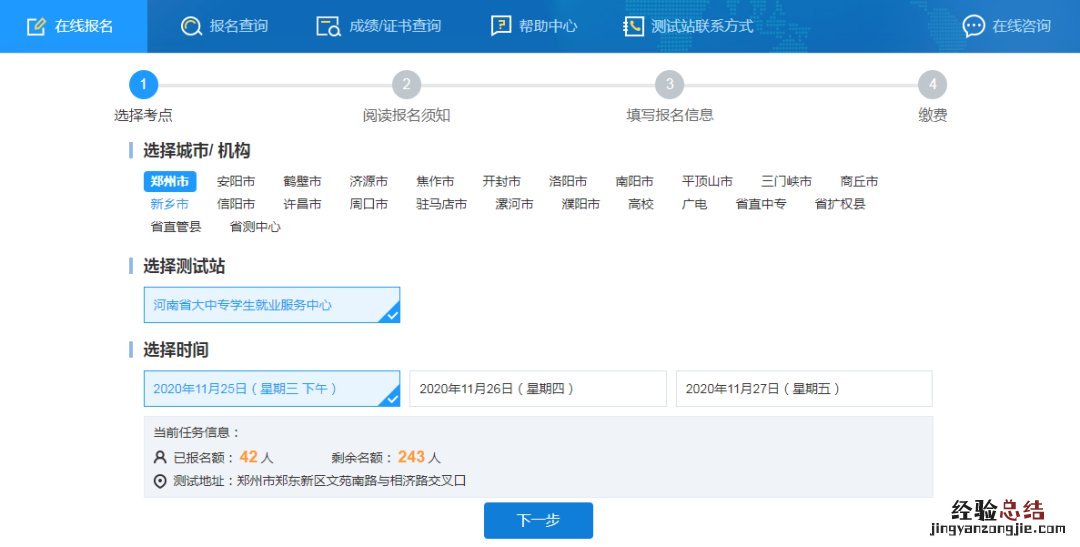Pick 省测中心 from the institution list

coord(255,227)
